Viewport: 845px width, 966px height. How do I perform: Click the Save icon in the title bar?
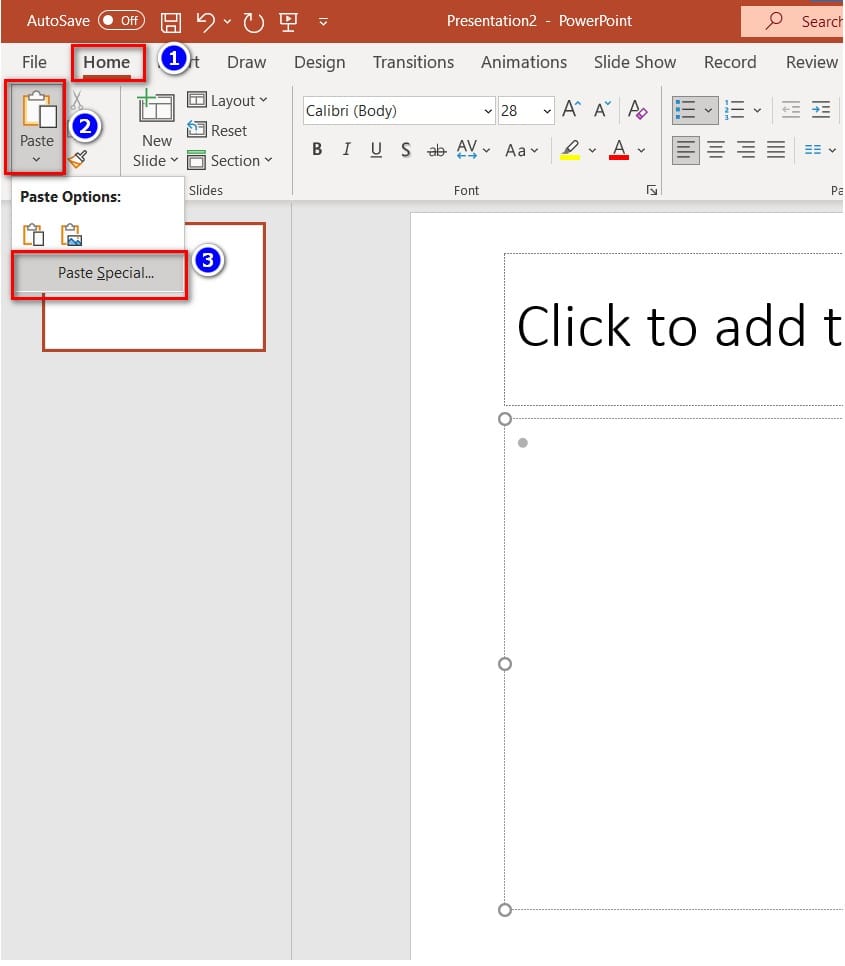pos(171,22)
